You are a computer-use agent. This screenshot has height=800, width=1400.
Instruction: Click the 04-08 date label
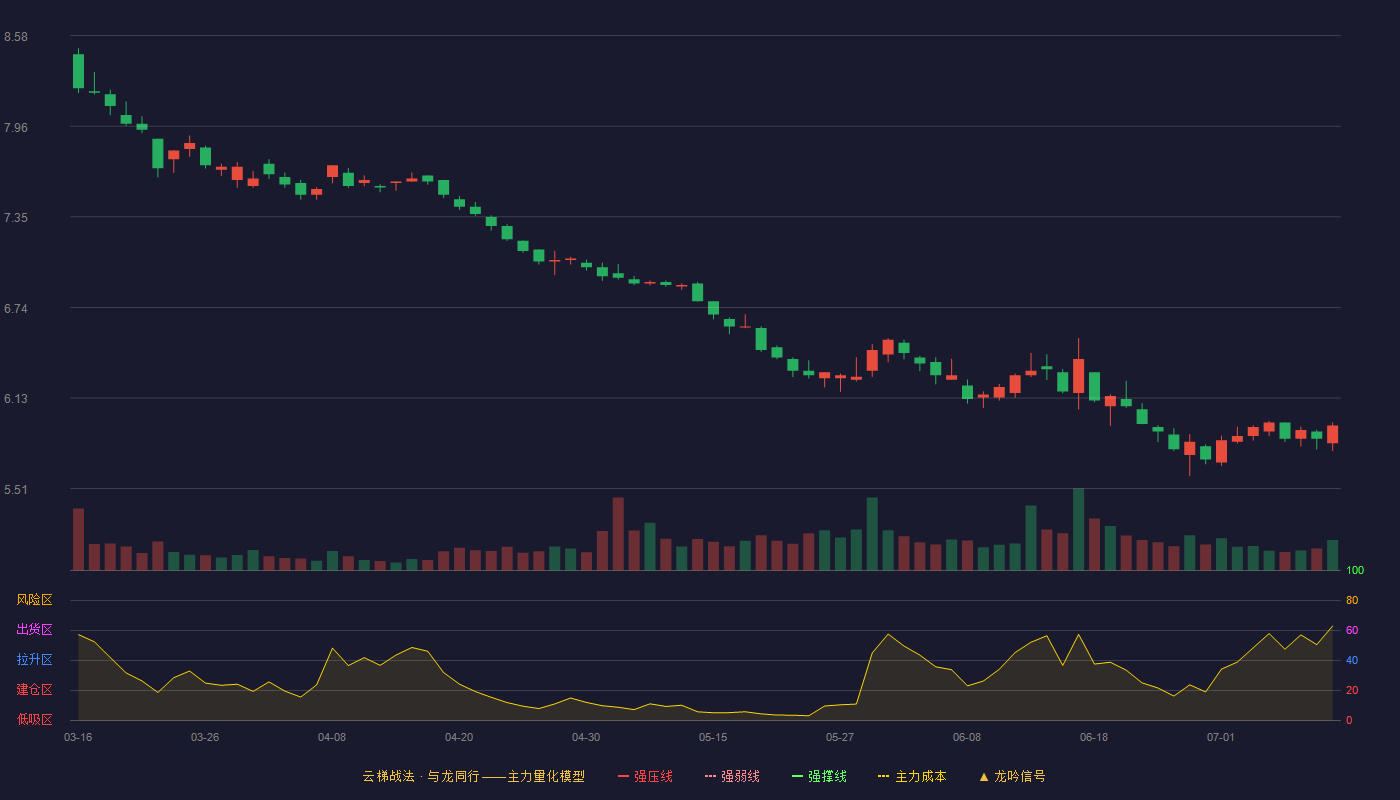click(x=332, y=737)
